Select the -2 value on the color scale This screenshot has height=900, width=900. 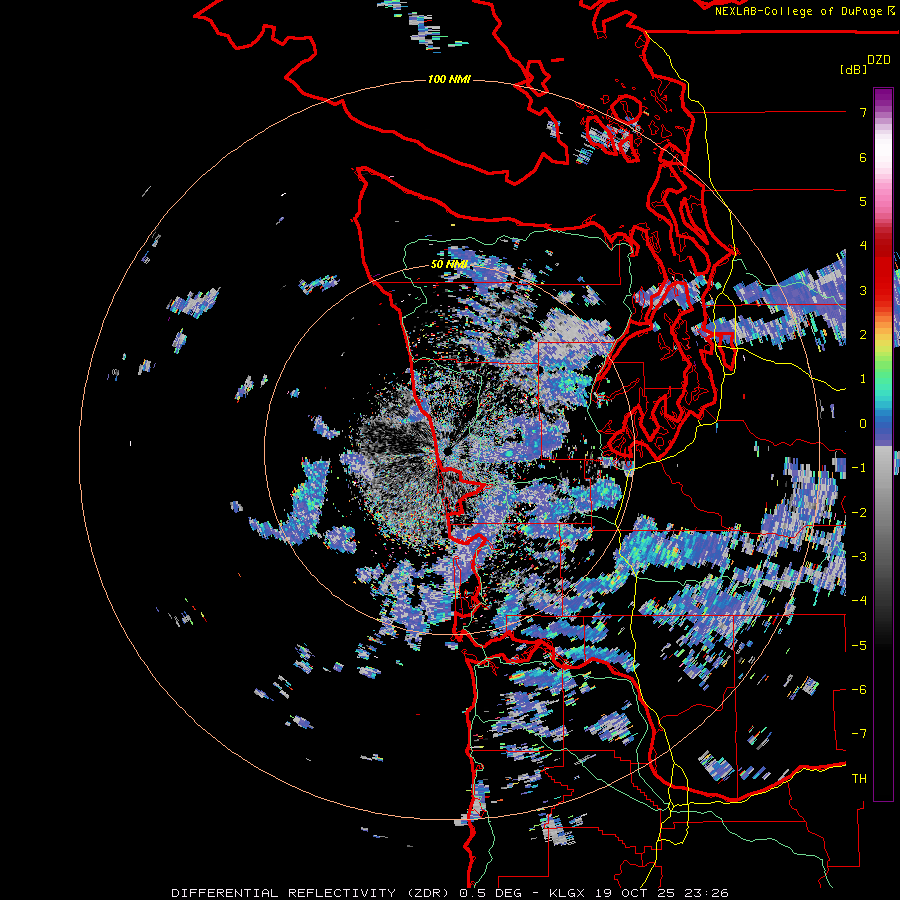[859, 513]
